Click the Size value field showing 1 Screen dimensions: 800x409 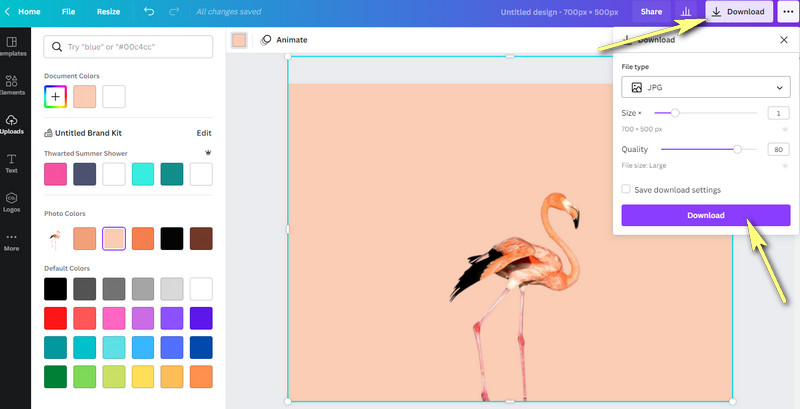coord(779,113)
